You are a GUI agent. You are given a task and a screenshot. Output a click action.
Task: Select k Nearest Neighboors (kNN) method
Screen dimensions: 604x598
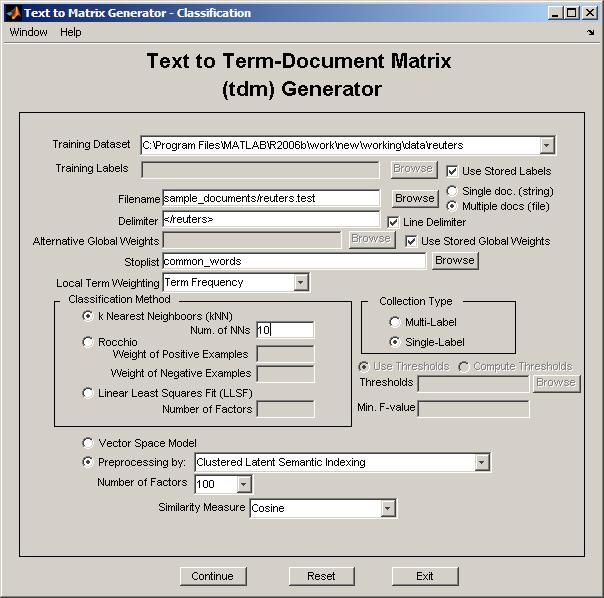pyautogui.click(x=88, y=316)
